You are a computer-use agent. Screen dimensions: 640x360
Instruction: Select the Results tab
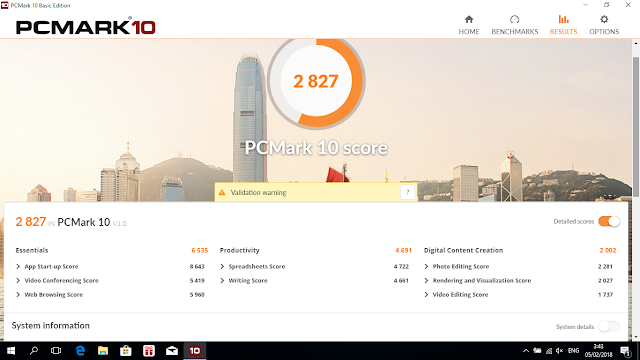coord(563,25)
